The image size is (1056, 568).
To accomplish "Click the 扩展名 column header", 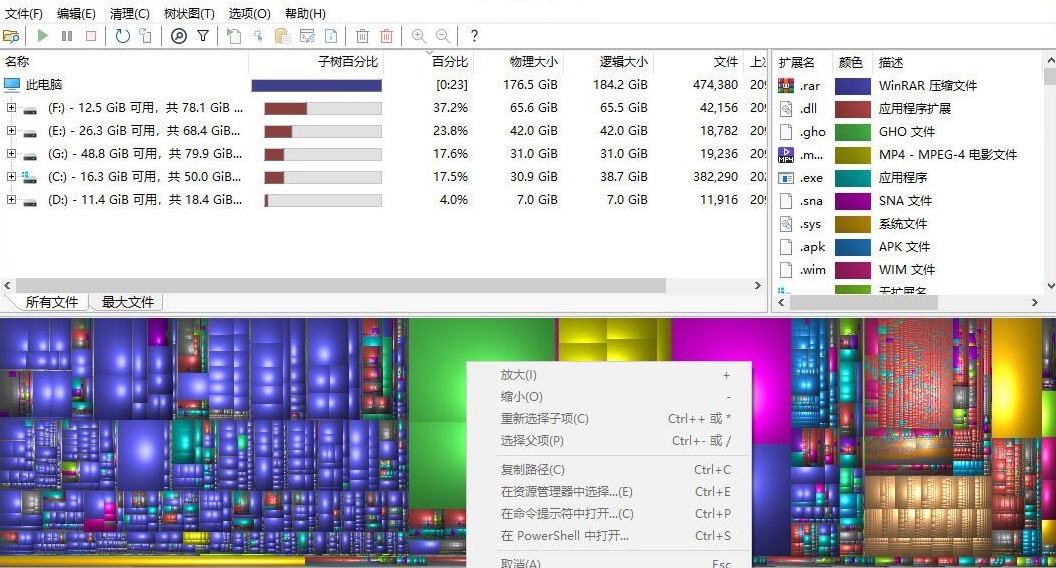I will 797,62.
